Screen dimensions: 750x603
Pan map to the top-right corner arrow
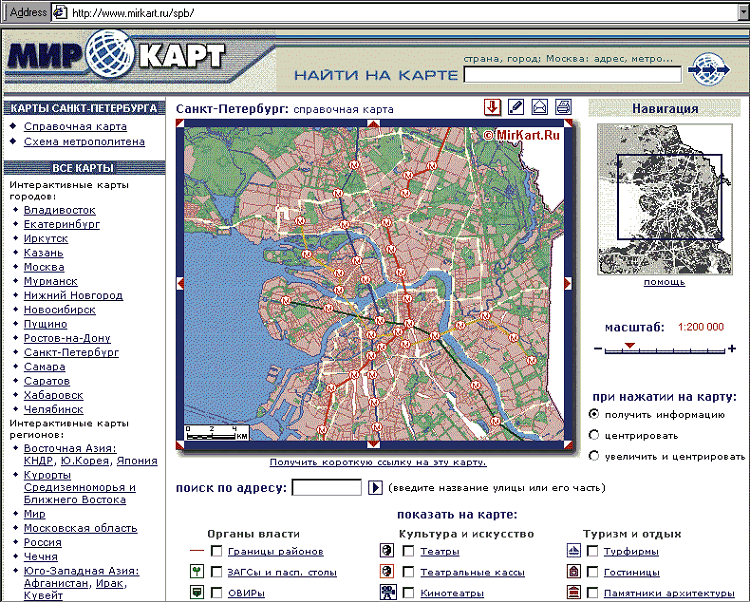(x=568, y=123)
